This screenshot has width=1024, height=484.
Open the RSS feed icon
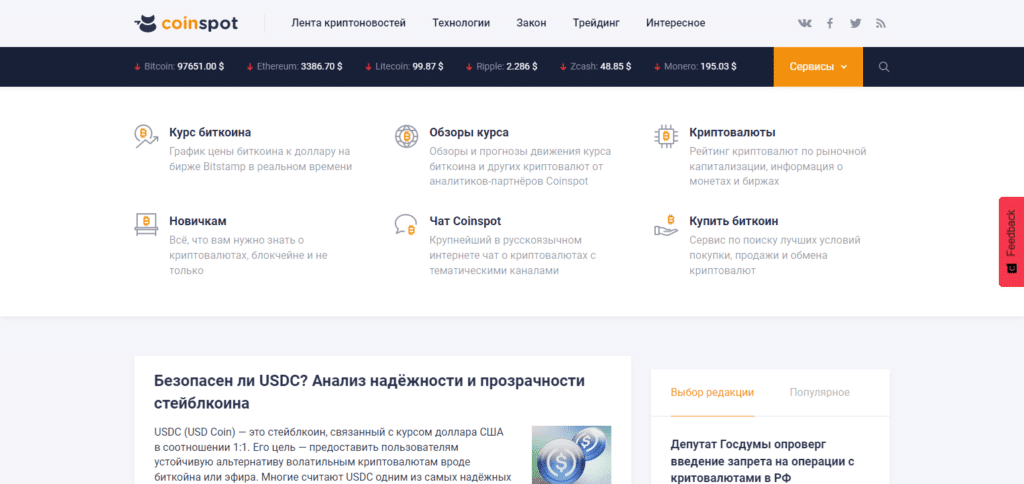click(880, 24)
